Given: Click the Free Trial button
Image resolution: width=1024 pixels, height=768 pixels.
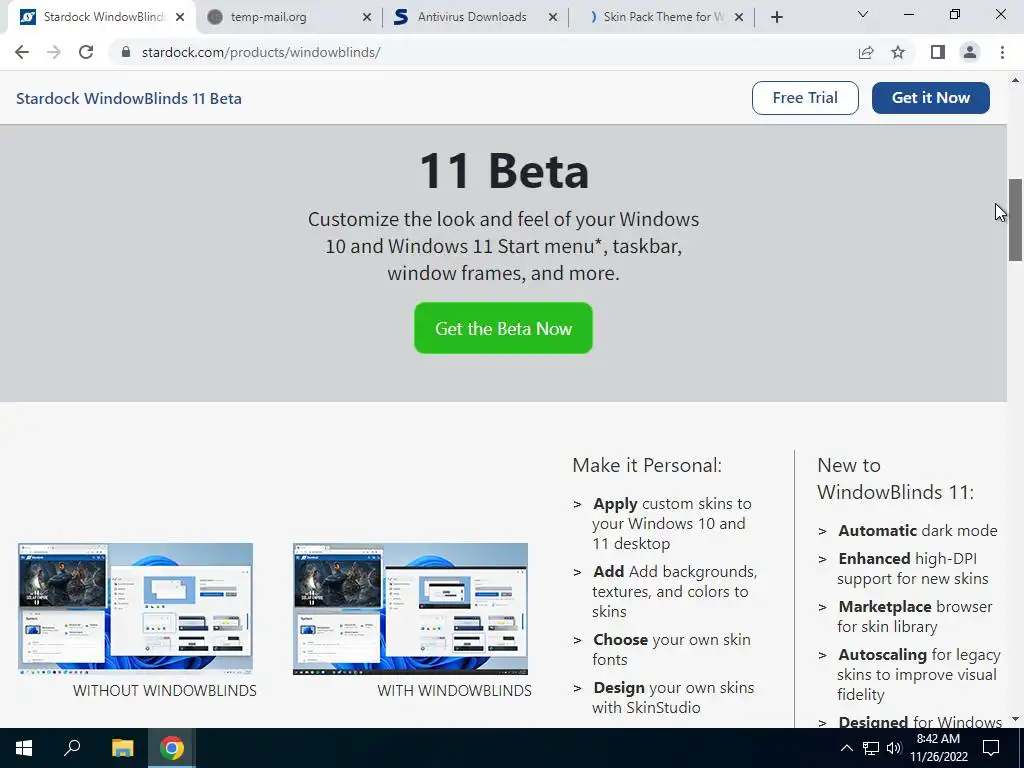Looking at the screenshot, I should (x=805, y=98).
